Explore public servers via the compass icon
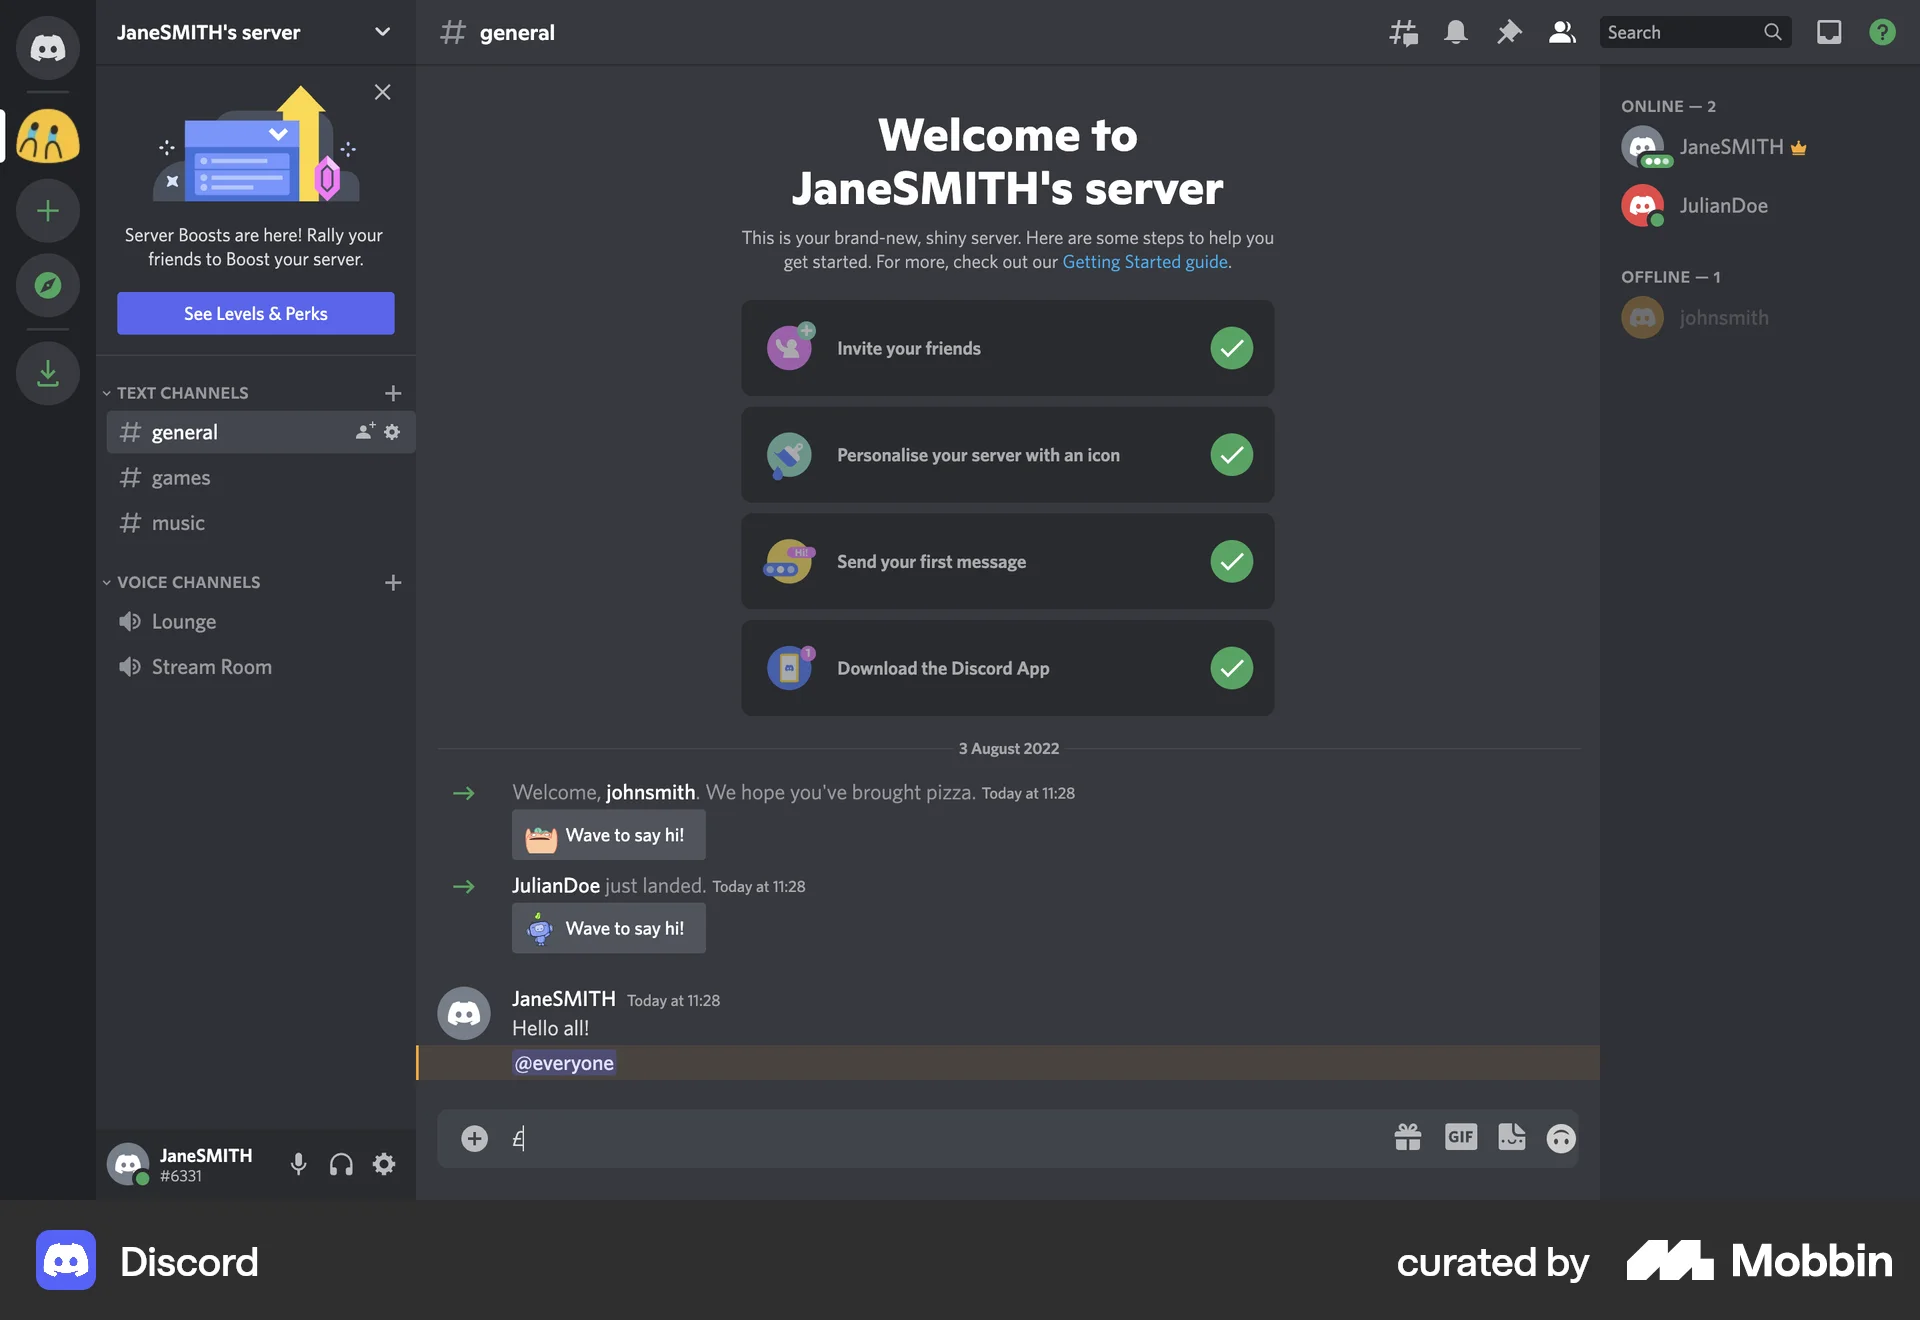 pyautogui.click(x=47, y=285)
